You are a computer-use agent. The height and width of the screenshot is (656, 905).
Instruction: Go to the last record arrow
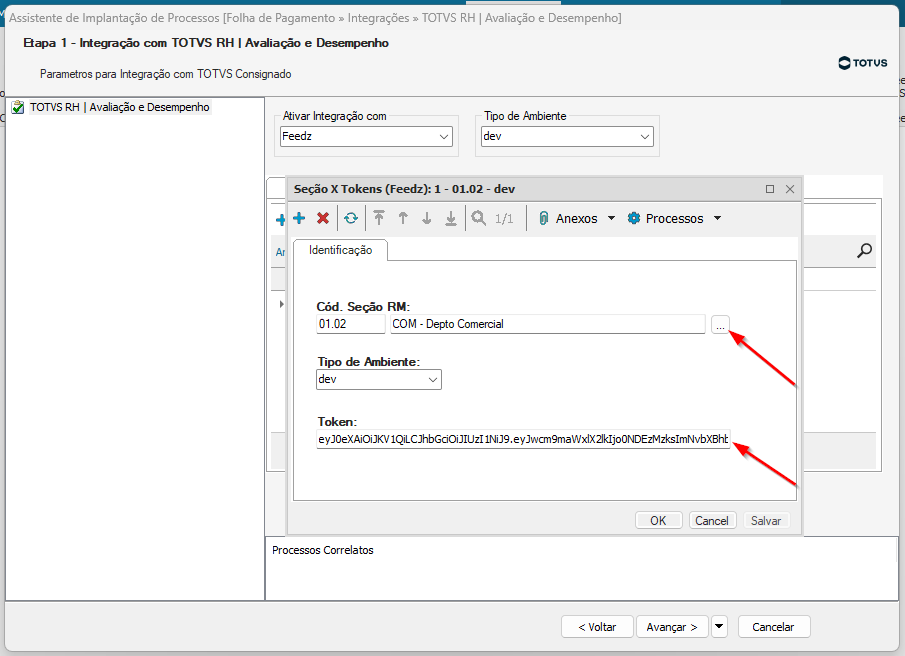451,218
